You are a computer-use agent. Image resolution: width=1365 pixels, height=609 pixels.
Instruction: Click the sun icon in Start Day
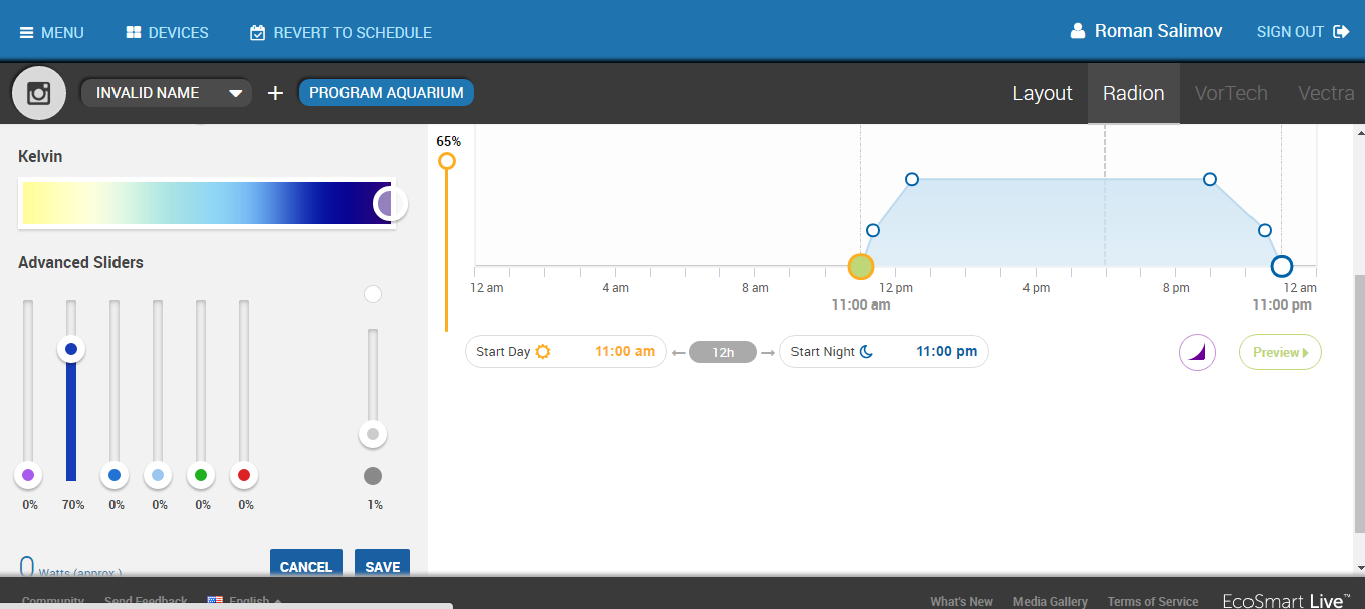click(x=543, y=352)
